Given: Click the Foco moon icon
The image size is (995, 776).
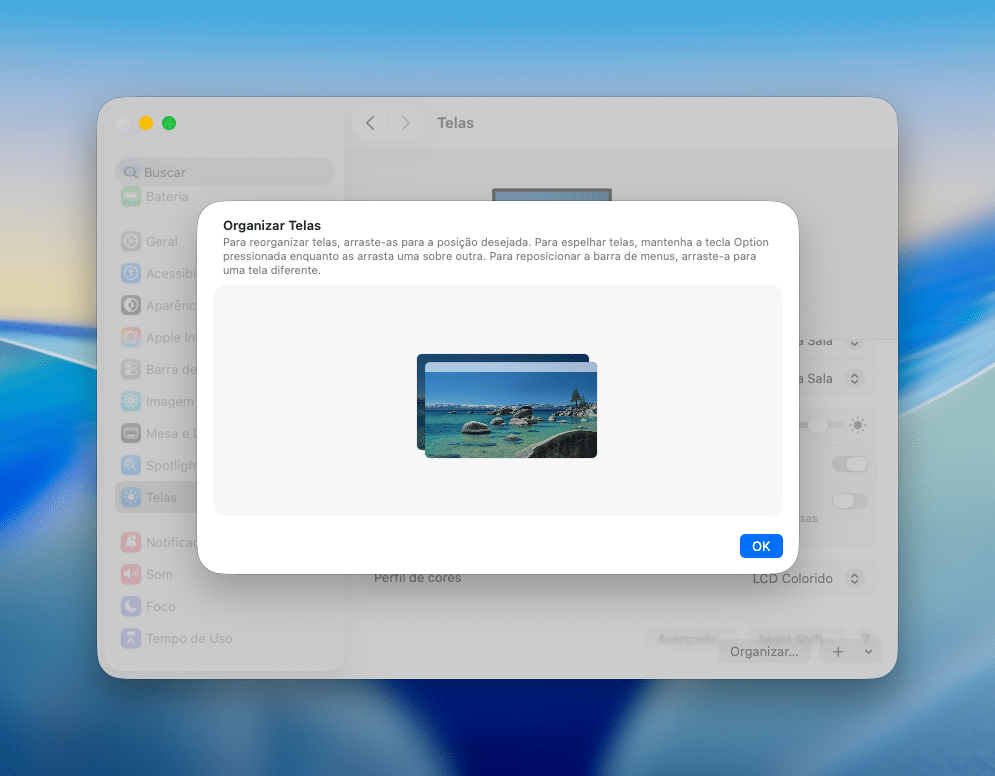Looking at the screenshot, I should (131, 606).
